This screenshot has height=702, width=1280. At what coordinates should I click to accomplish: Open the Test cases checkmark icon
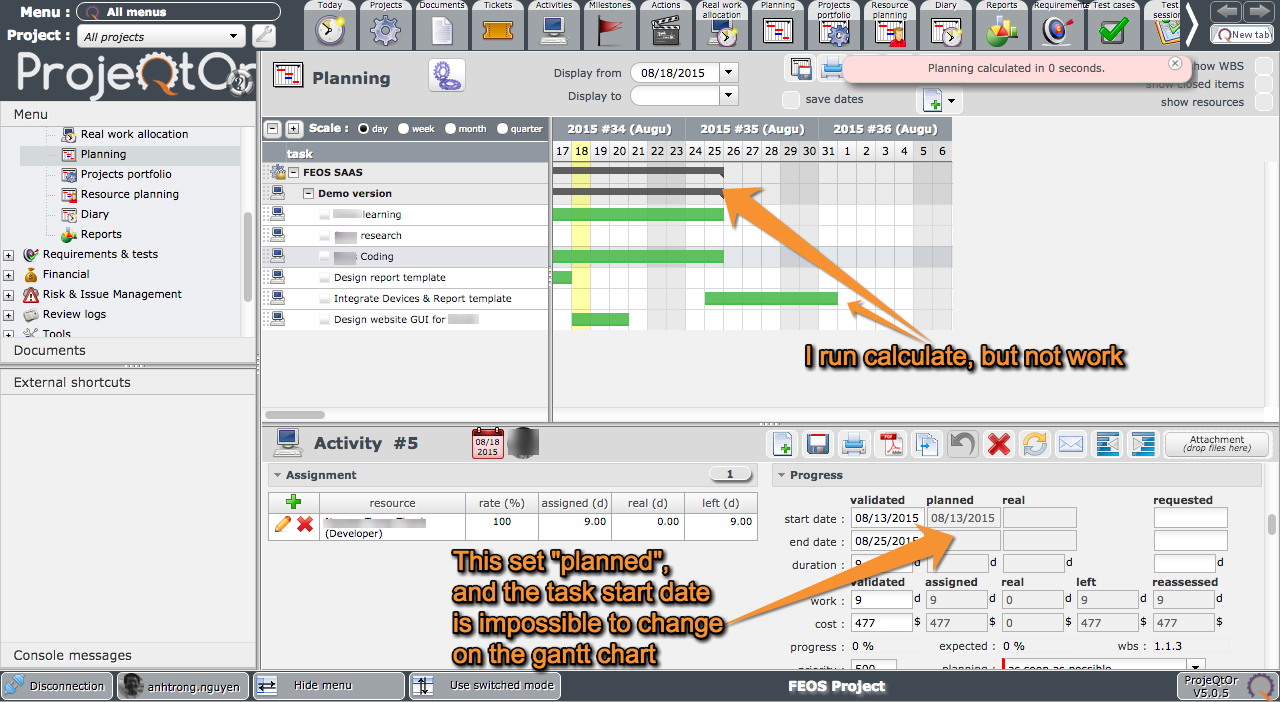(x=1114, y=32)
